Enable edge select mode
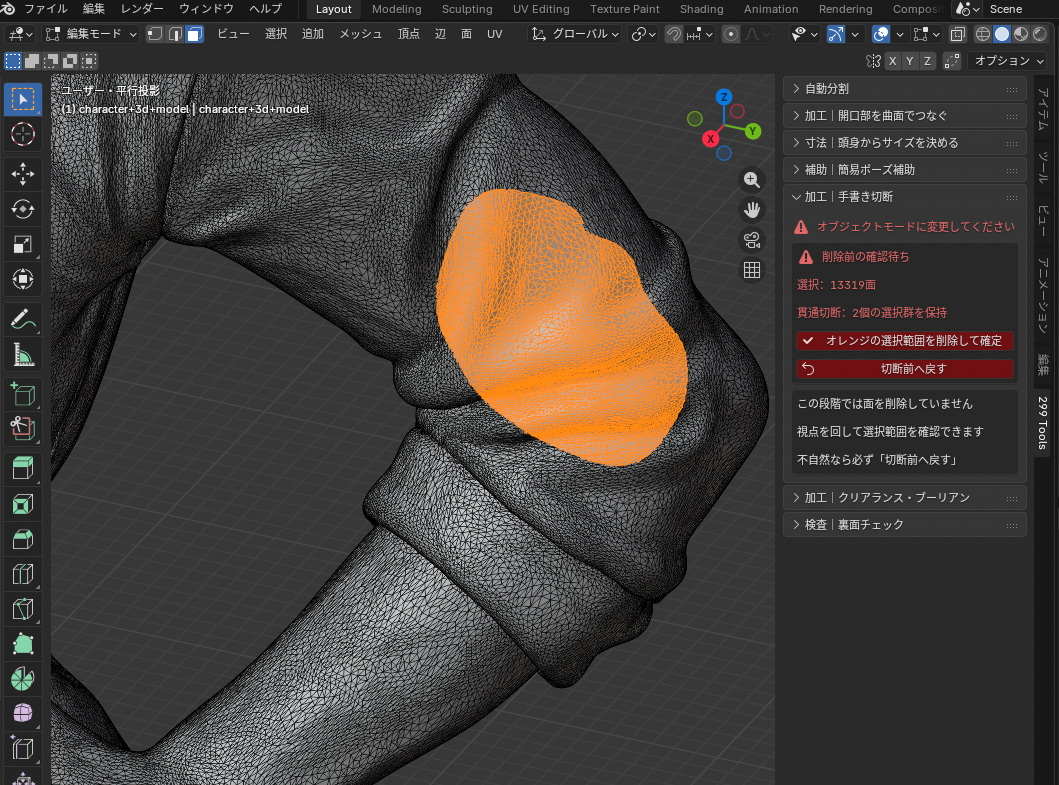This screenshot has width=1059, height=785. point(175,34)
